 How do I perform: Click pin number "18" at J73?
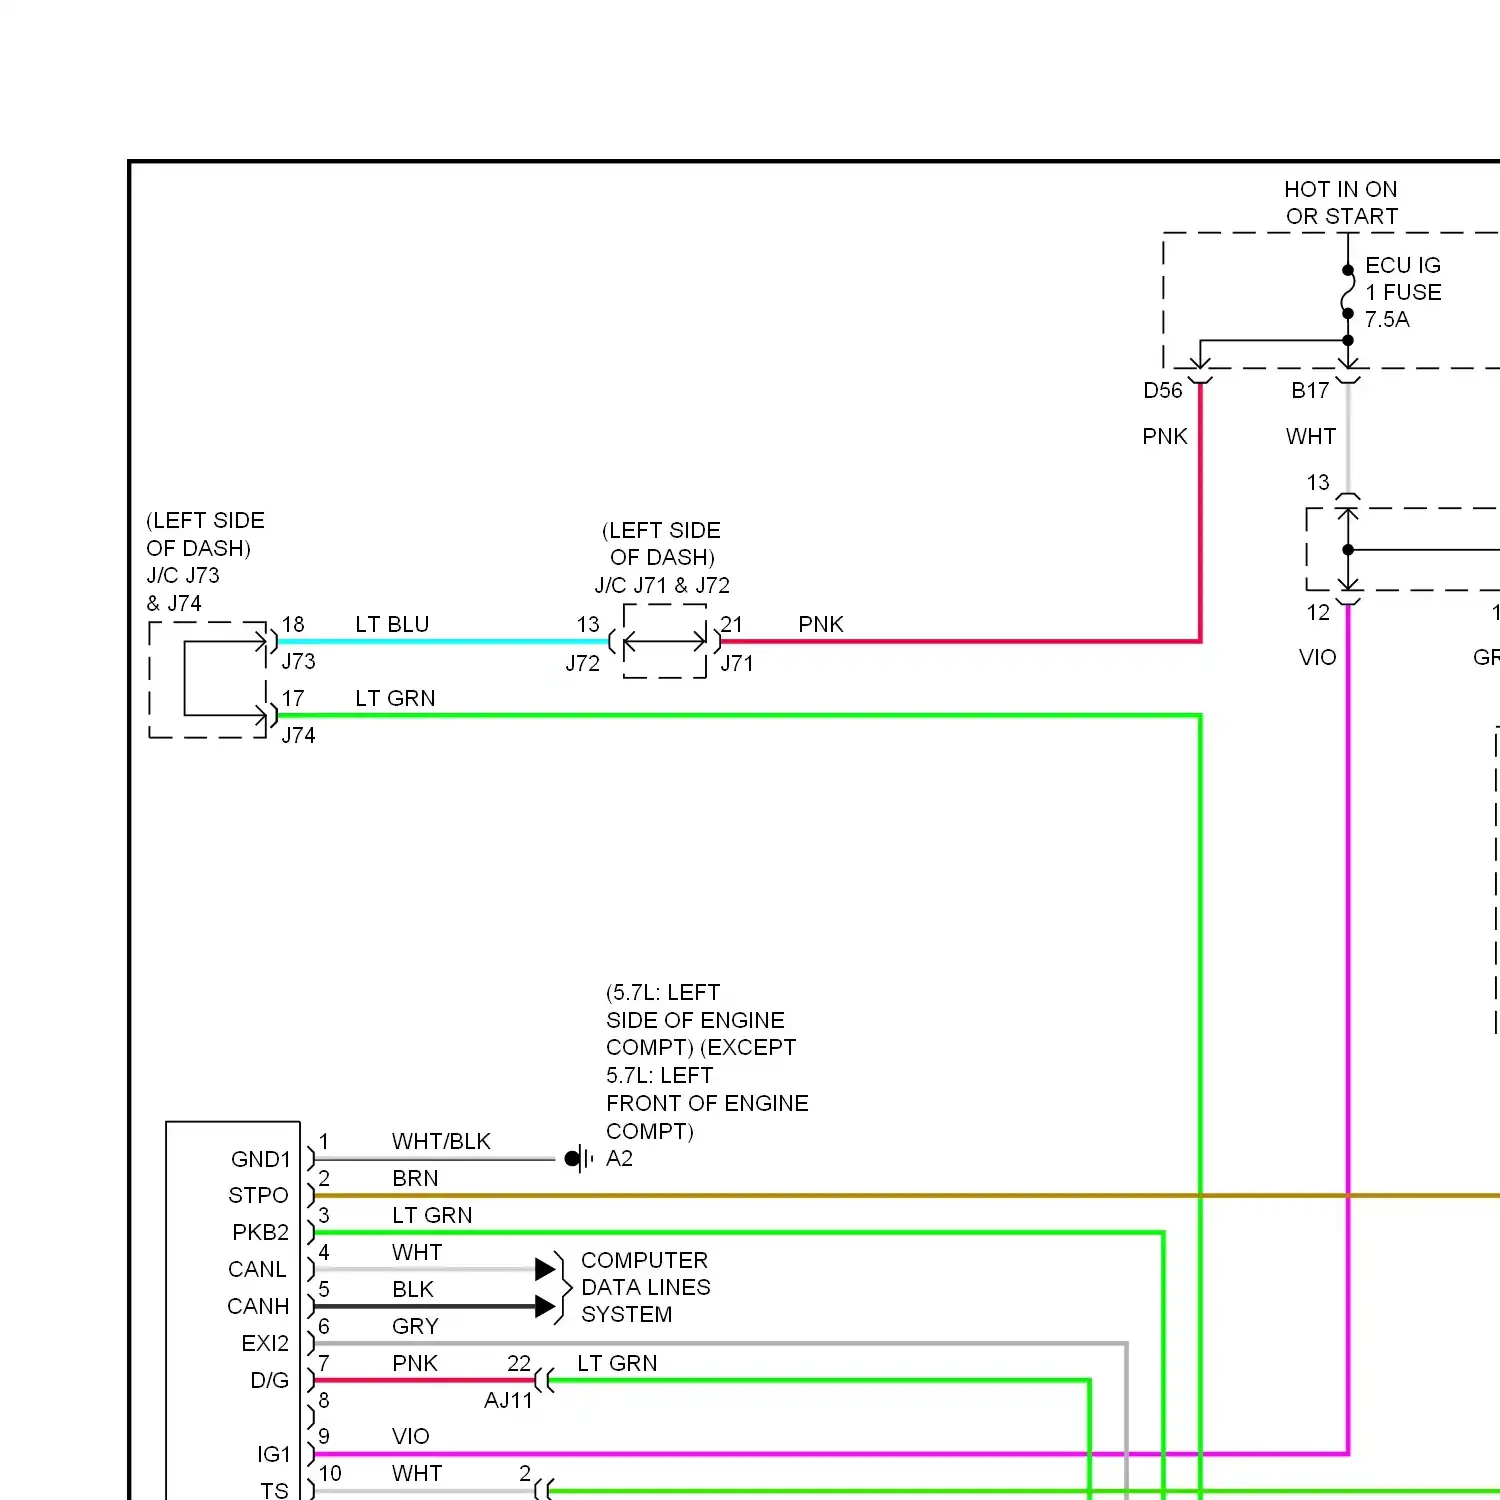[x=293, y=624]
